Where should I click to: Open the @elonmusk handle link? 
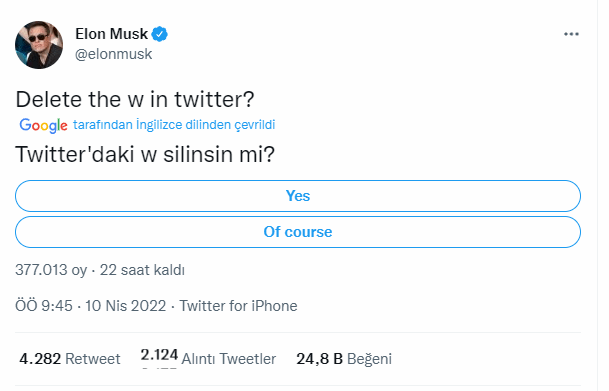click(113, 54)
